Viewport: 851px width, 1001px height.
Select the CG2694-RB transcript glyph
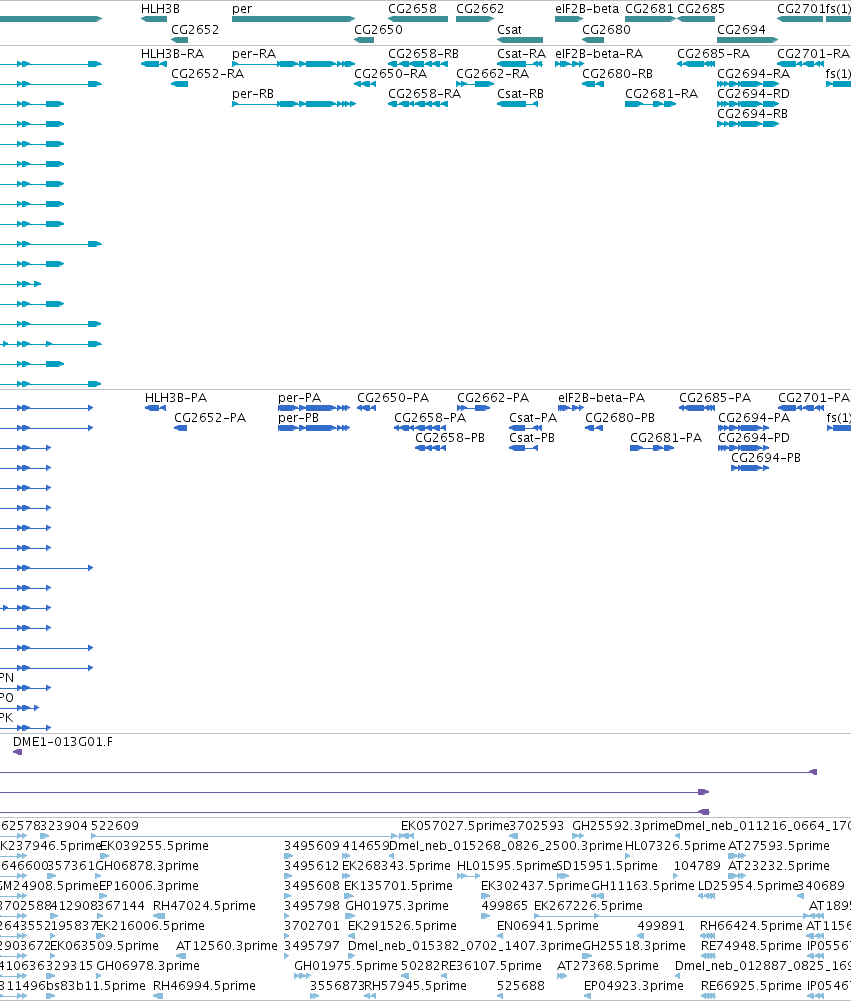[x=748, y=124]
